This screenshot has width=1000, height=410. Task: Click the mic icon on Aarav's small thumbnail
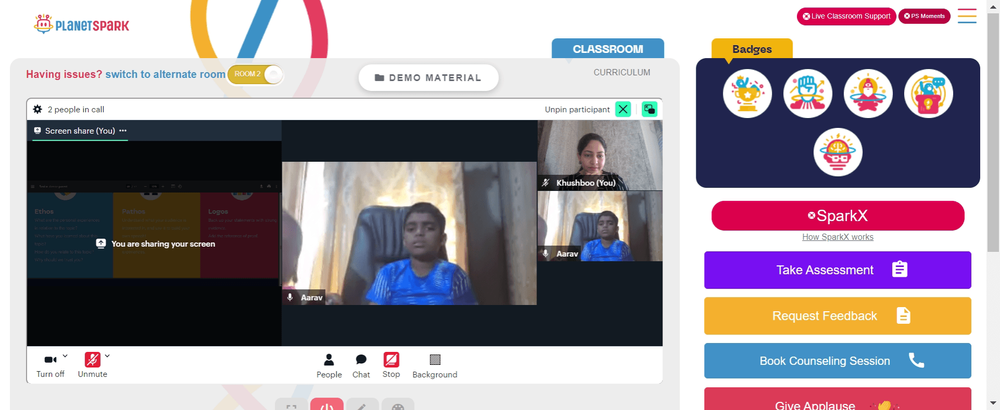546,254
